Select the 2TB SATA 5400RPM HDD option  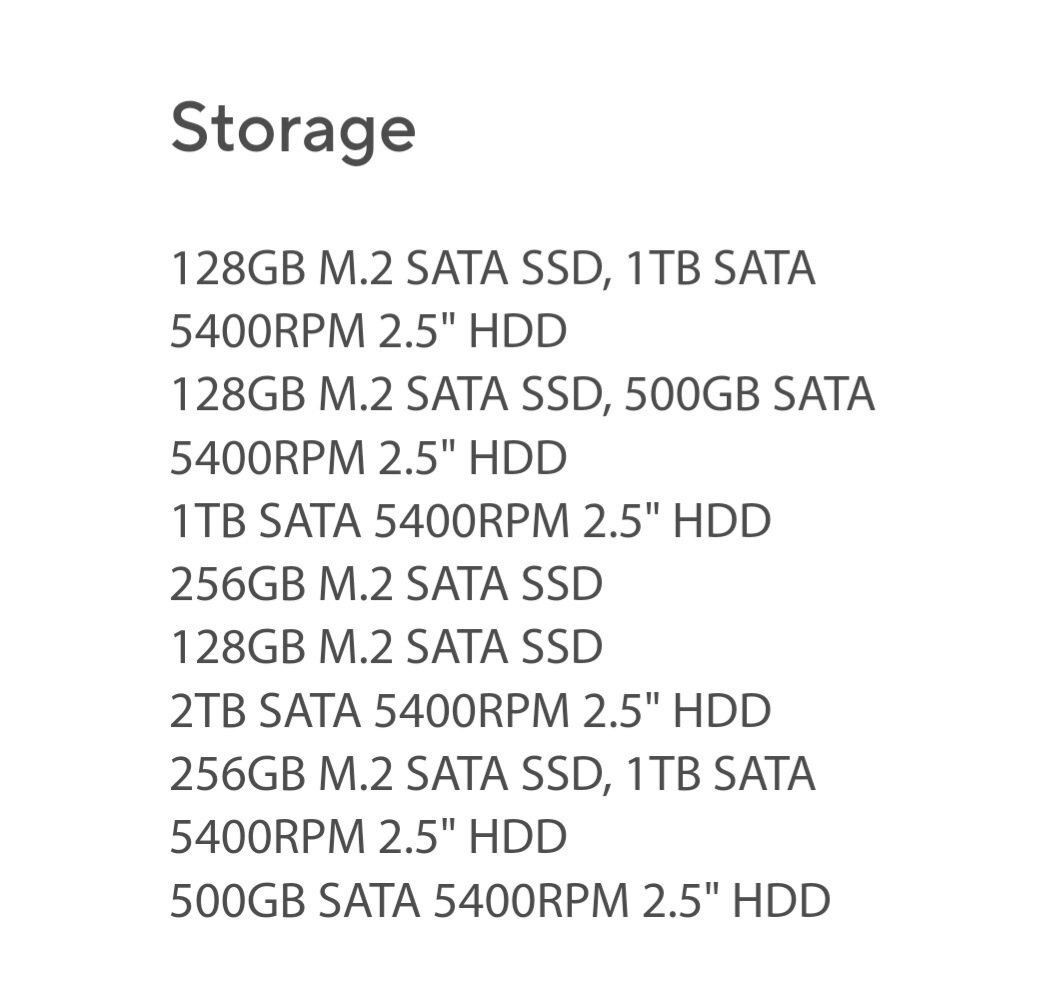[x=470, y=710]
